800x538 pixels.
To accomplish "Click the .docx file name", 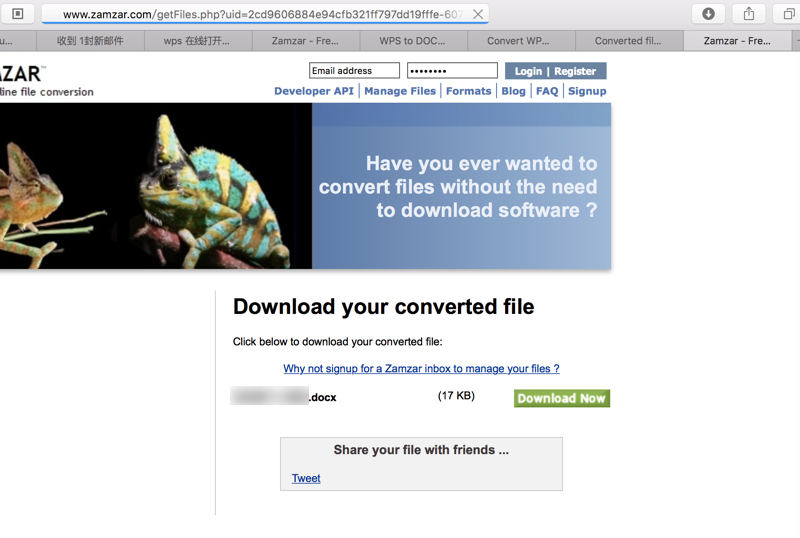I will 284,397.
